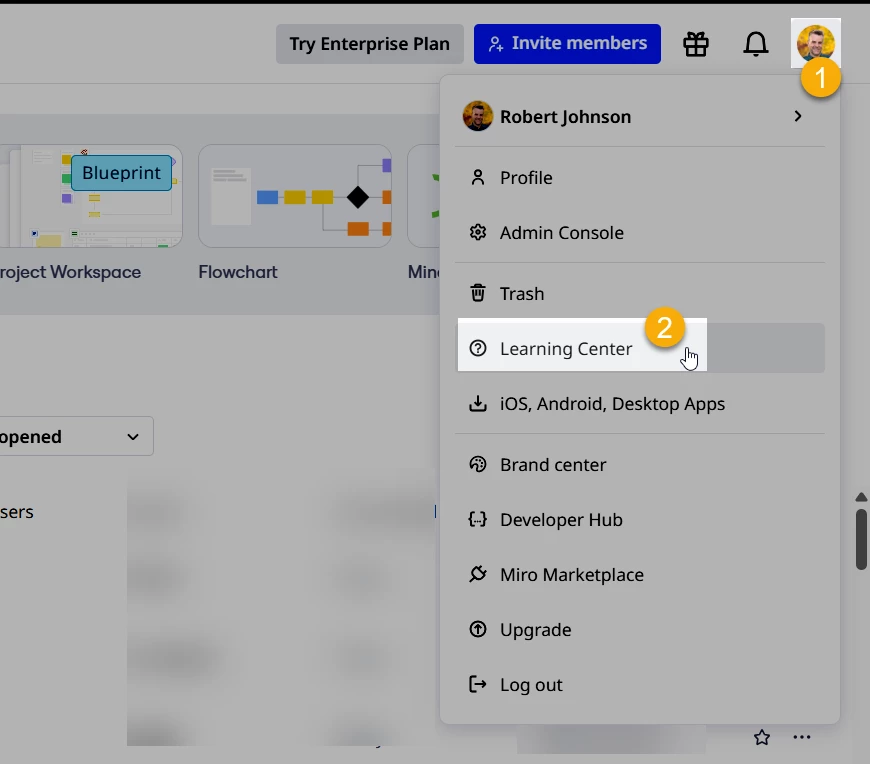Viewport: 870px width, 764px height.
Task: Click the Developer Hub braces icon
Action: (478, 519)
